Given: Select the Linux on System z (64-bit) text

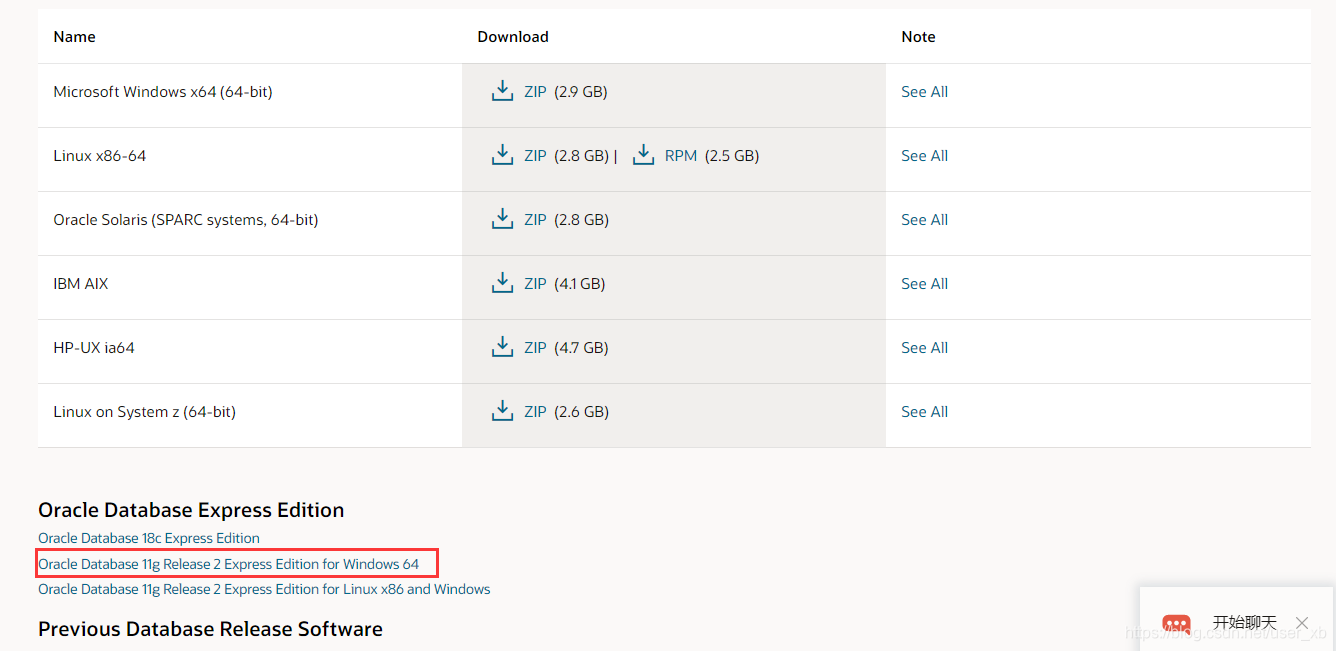Looking at the screenshot, I should click(x=145, y=412).
